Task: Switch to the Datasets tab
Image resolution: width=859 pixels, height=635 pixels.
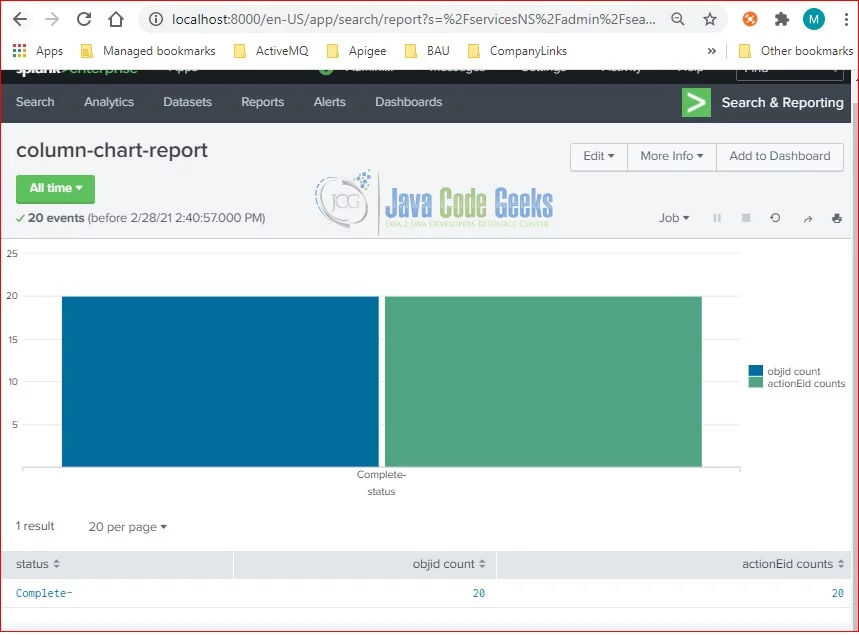Action: click(187, 102)
